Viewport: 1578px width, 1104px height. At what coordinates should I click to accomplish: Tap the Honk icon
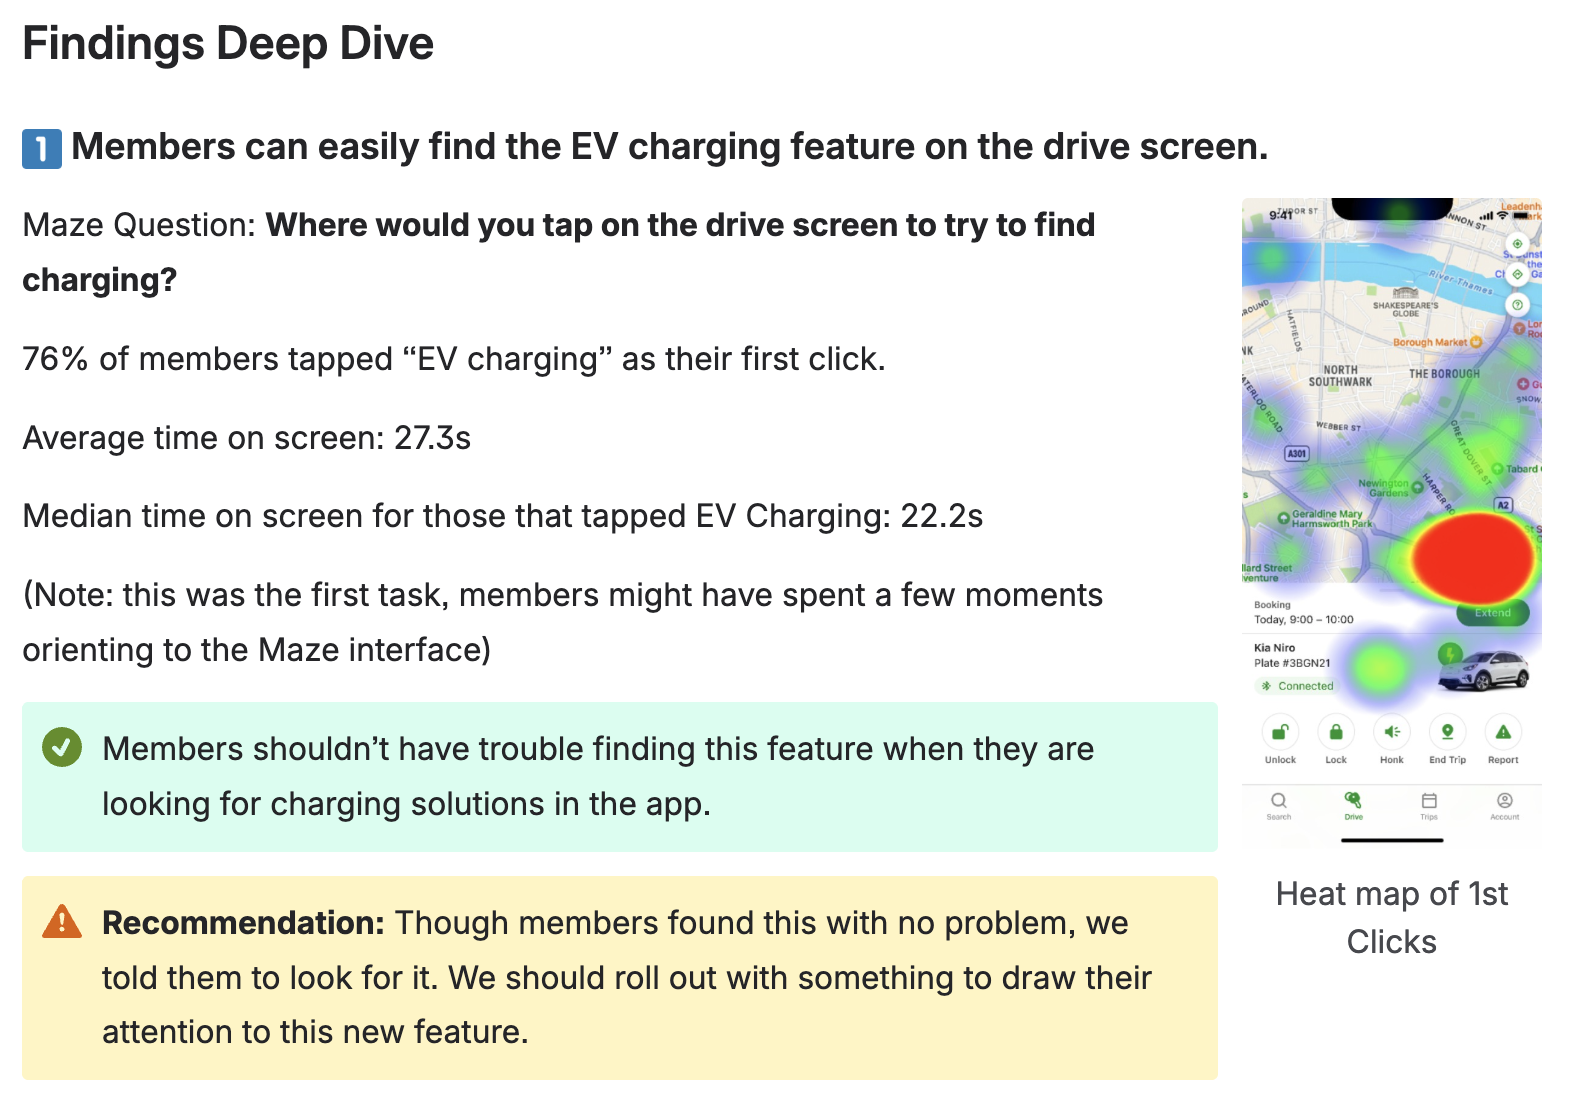(1391, 732)
